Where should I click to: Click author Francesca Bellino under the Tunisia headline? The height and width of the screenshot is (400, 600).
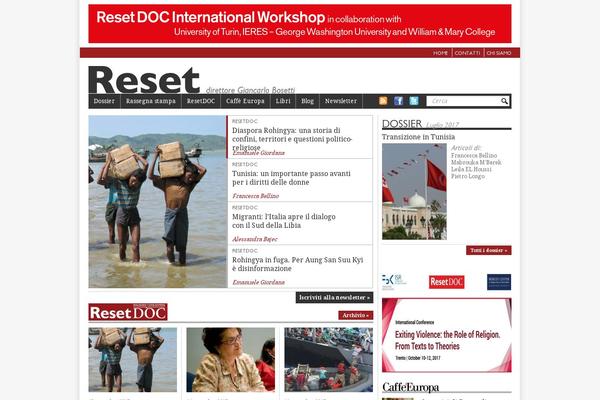pos(256,196)
